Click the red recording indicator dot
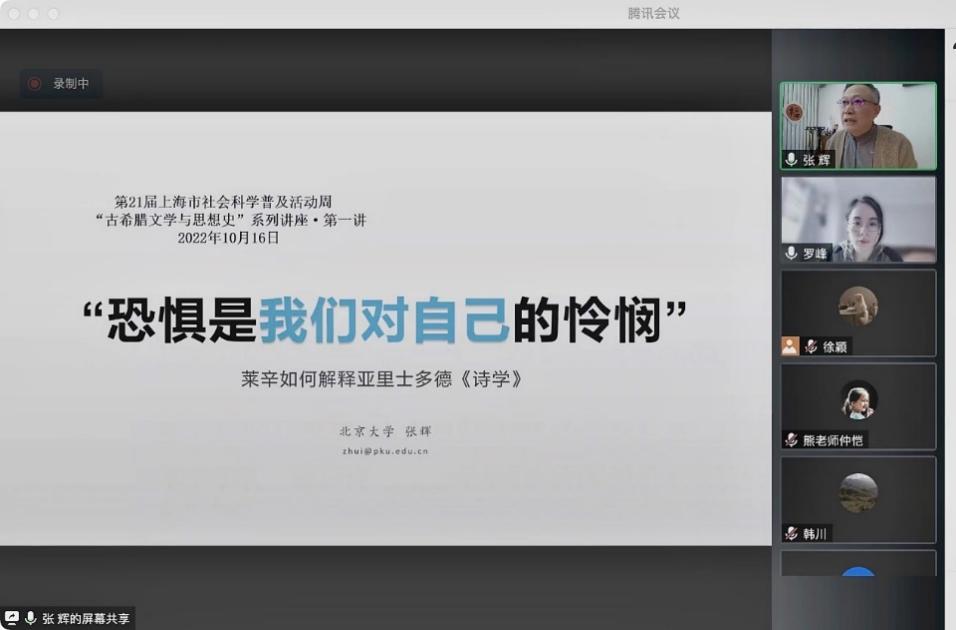Image resolution: width=956 pixels, height=630 pixels. 34,84
